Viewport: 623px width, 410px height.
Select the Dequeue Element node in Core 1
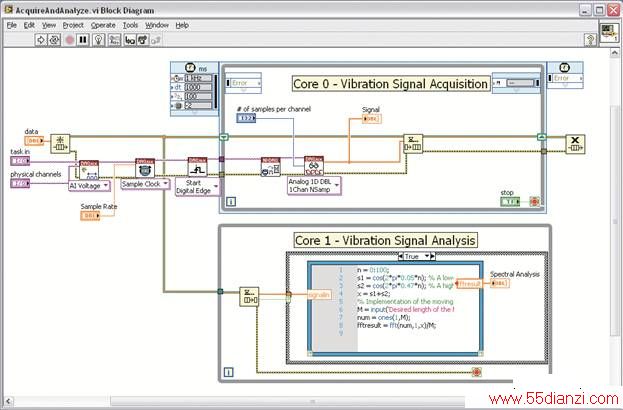pyautogui.click(x=249, y=297)
